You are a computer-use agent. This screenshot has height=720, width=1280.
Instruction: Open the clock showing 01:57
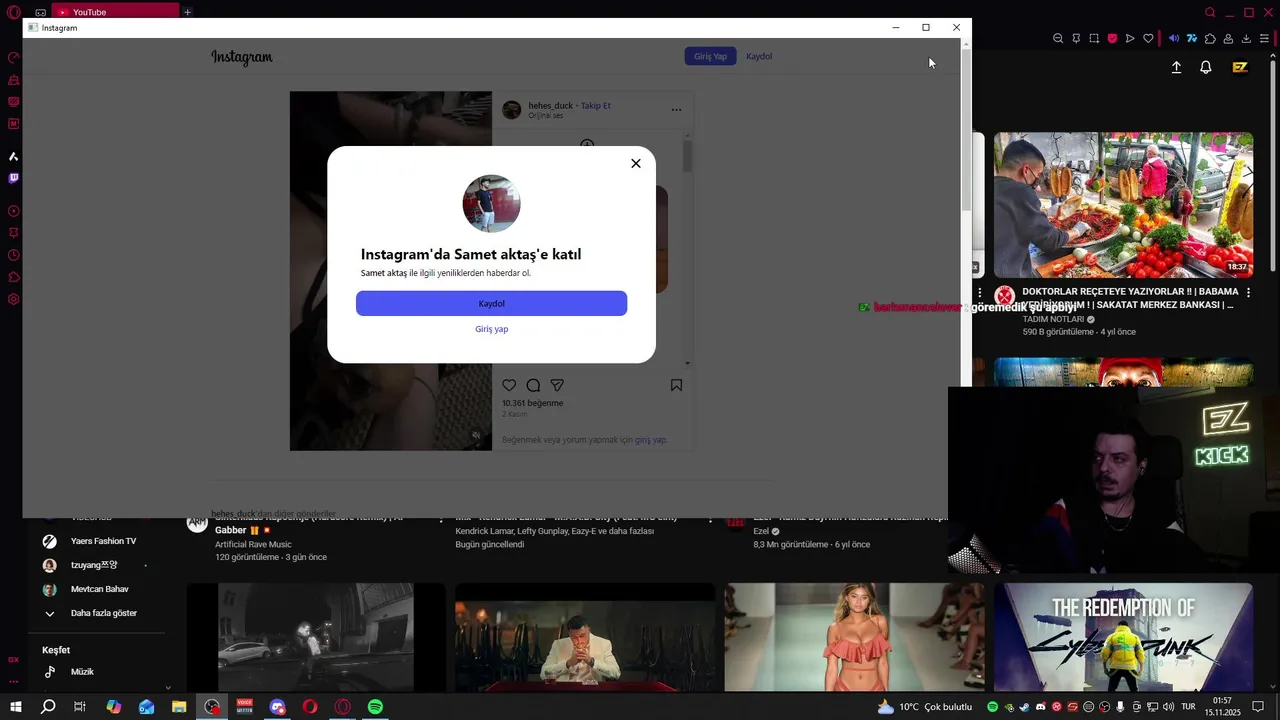click(x=1222, y=707)
